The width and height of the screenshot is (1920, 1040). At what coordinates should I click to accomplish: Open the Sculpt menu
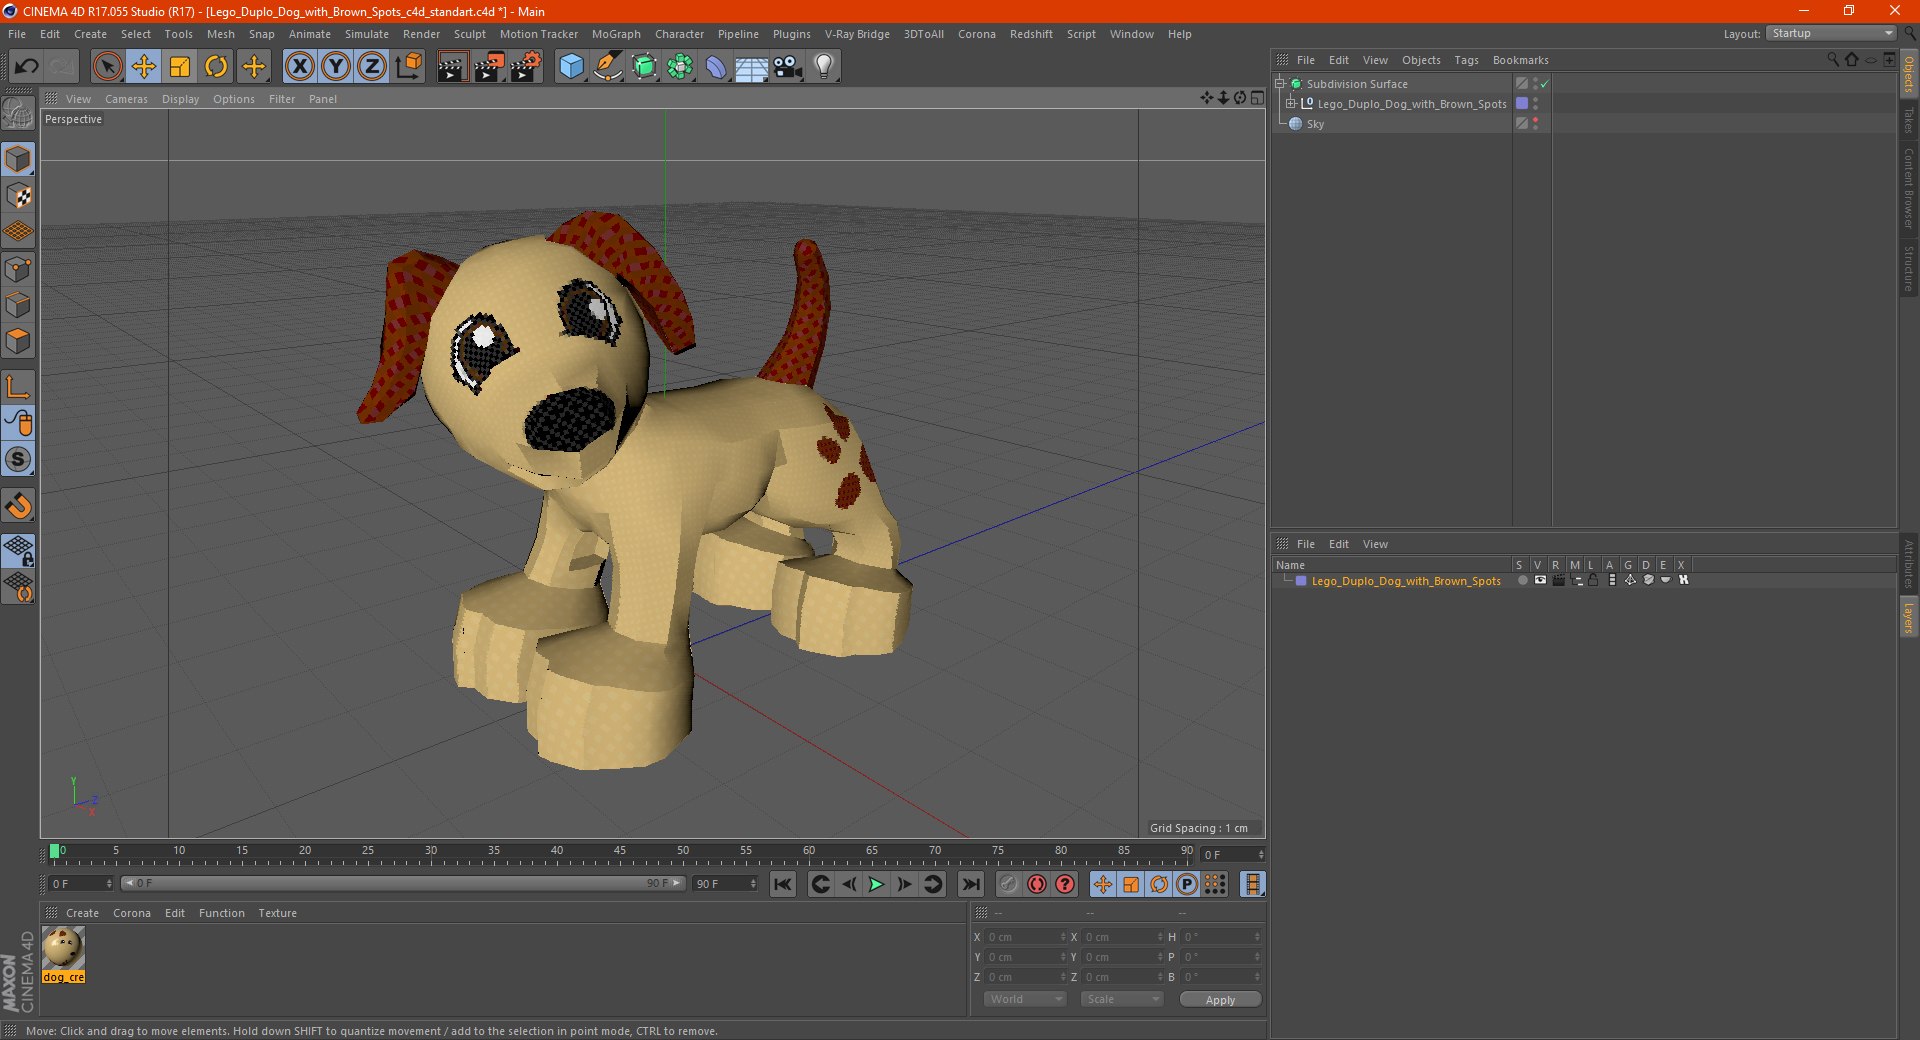[x=469, y=34]
